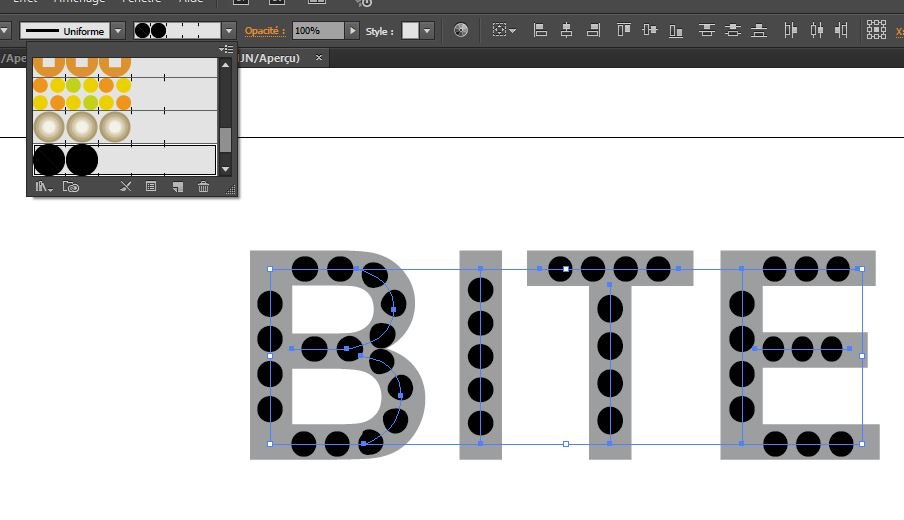904x520 pixels.
Task: Click the Remove Brush Stroke icon
Action: 126,186
